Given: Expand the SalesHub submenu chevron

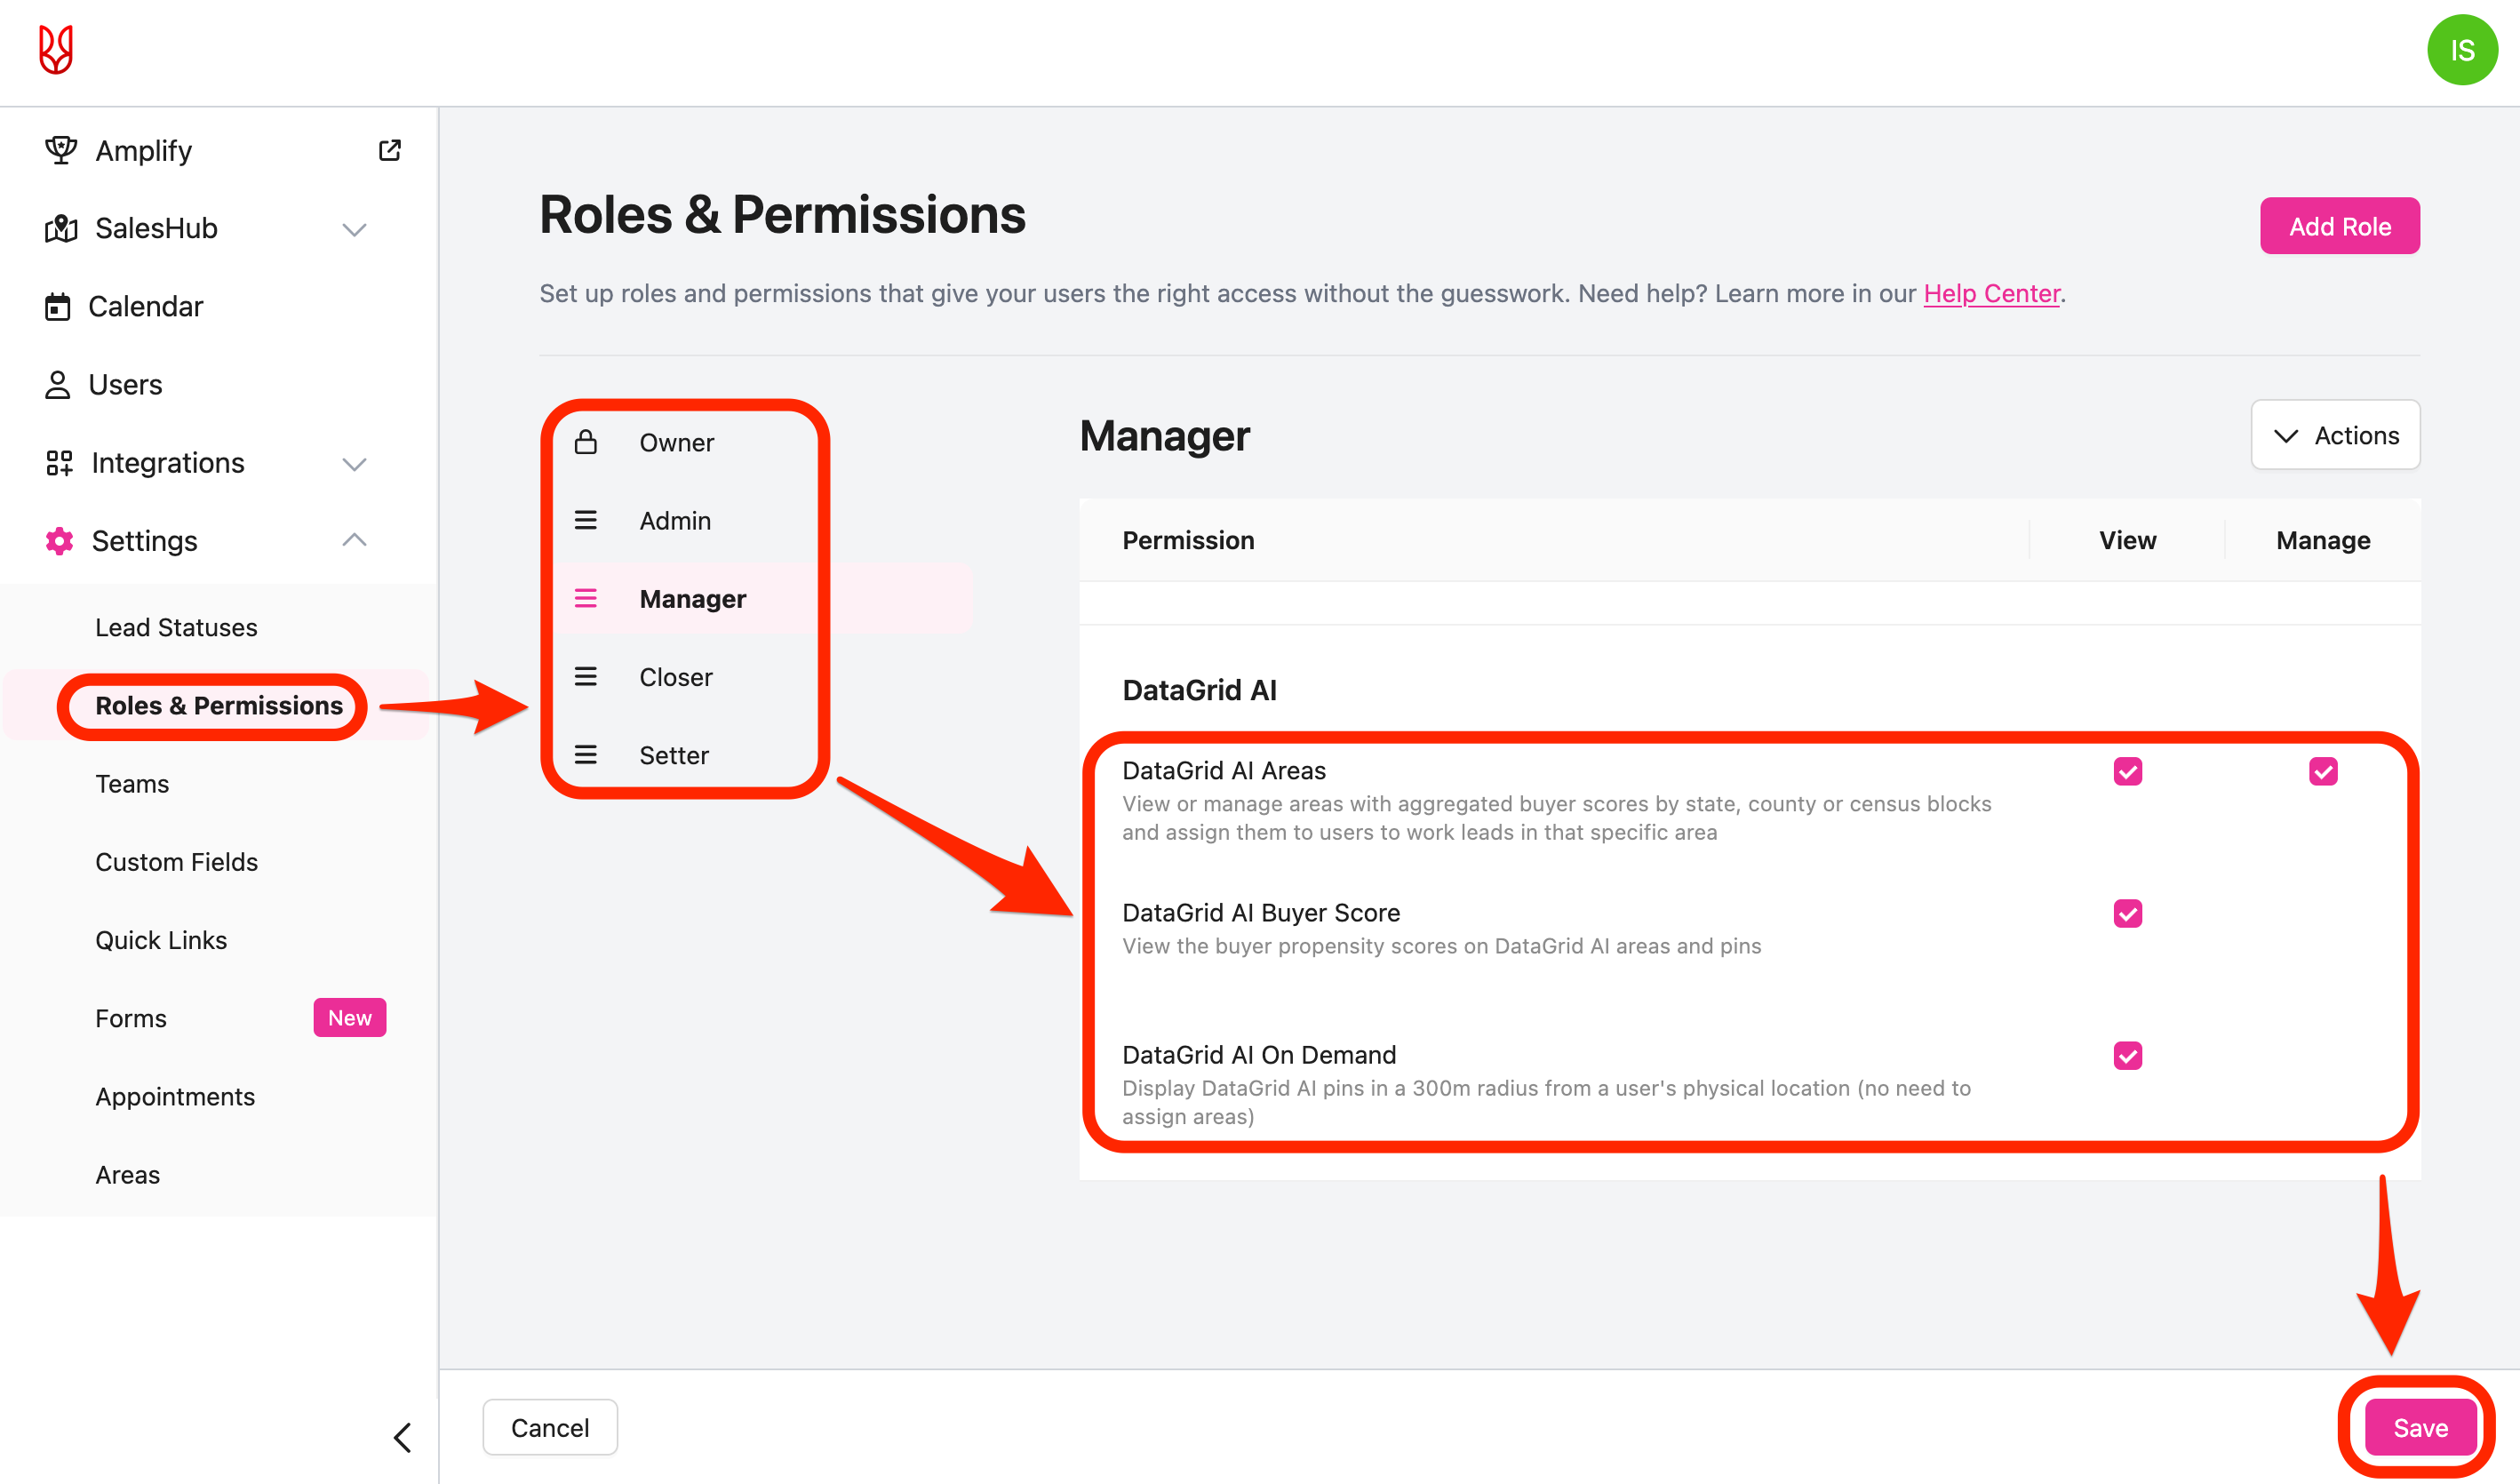Looking at the screenshot, I should tap(354, 229).
